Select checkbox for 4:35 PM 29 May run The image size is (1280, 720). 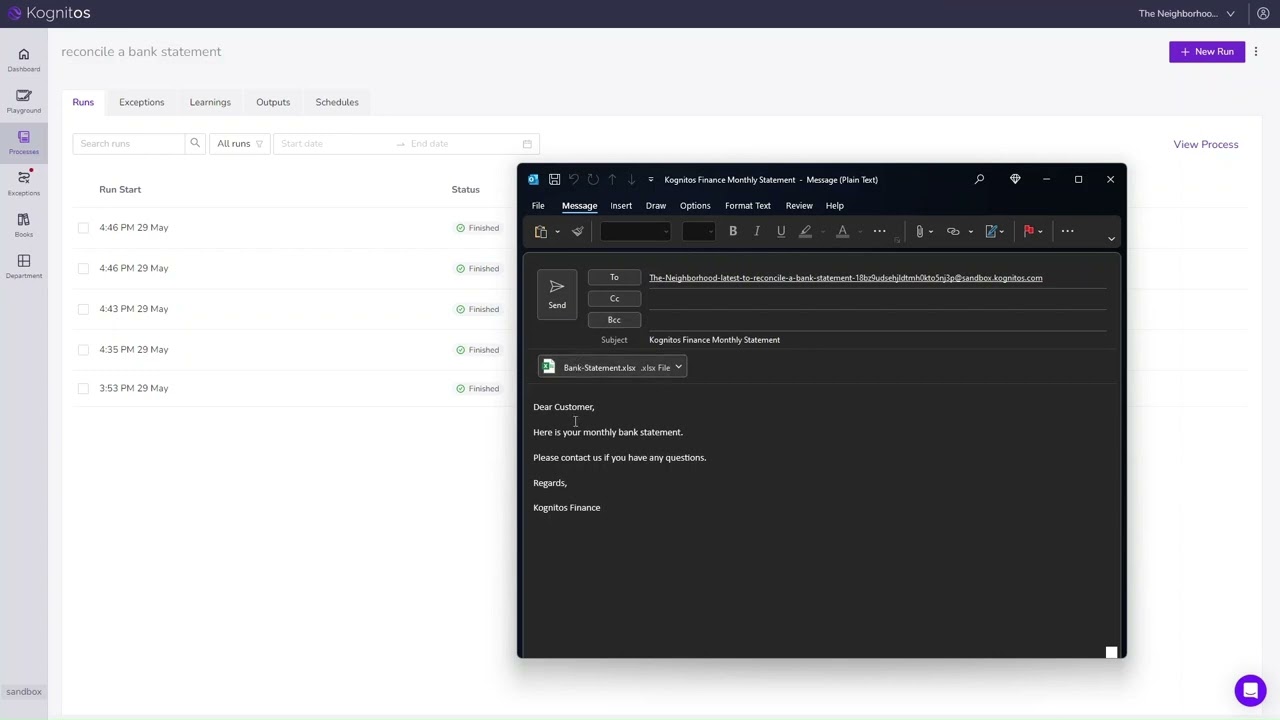click(83, 350)
